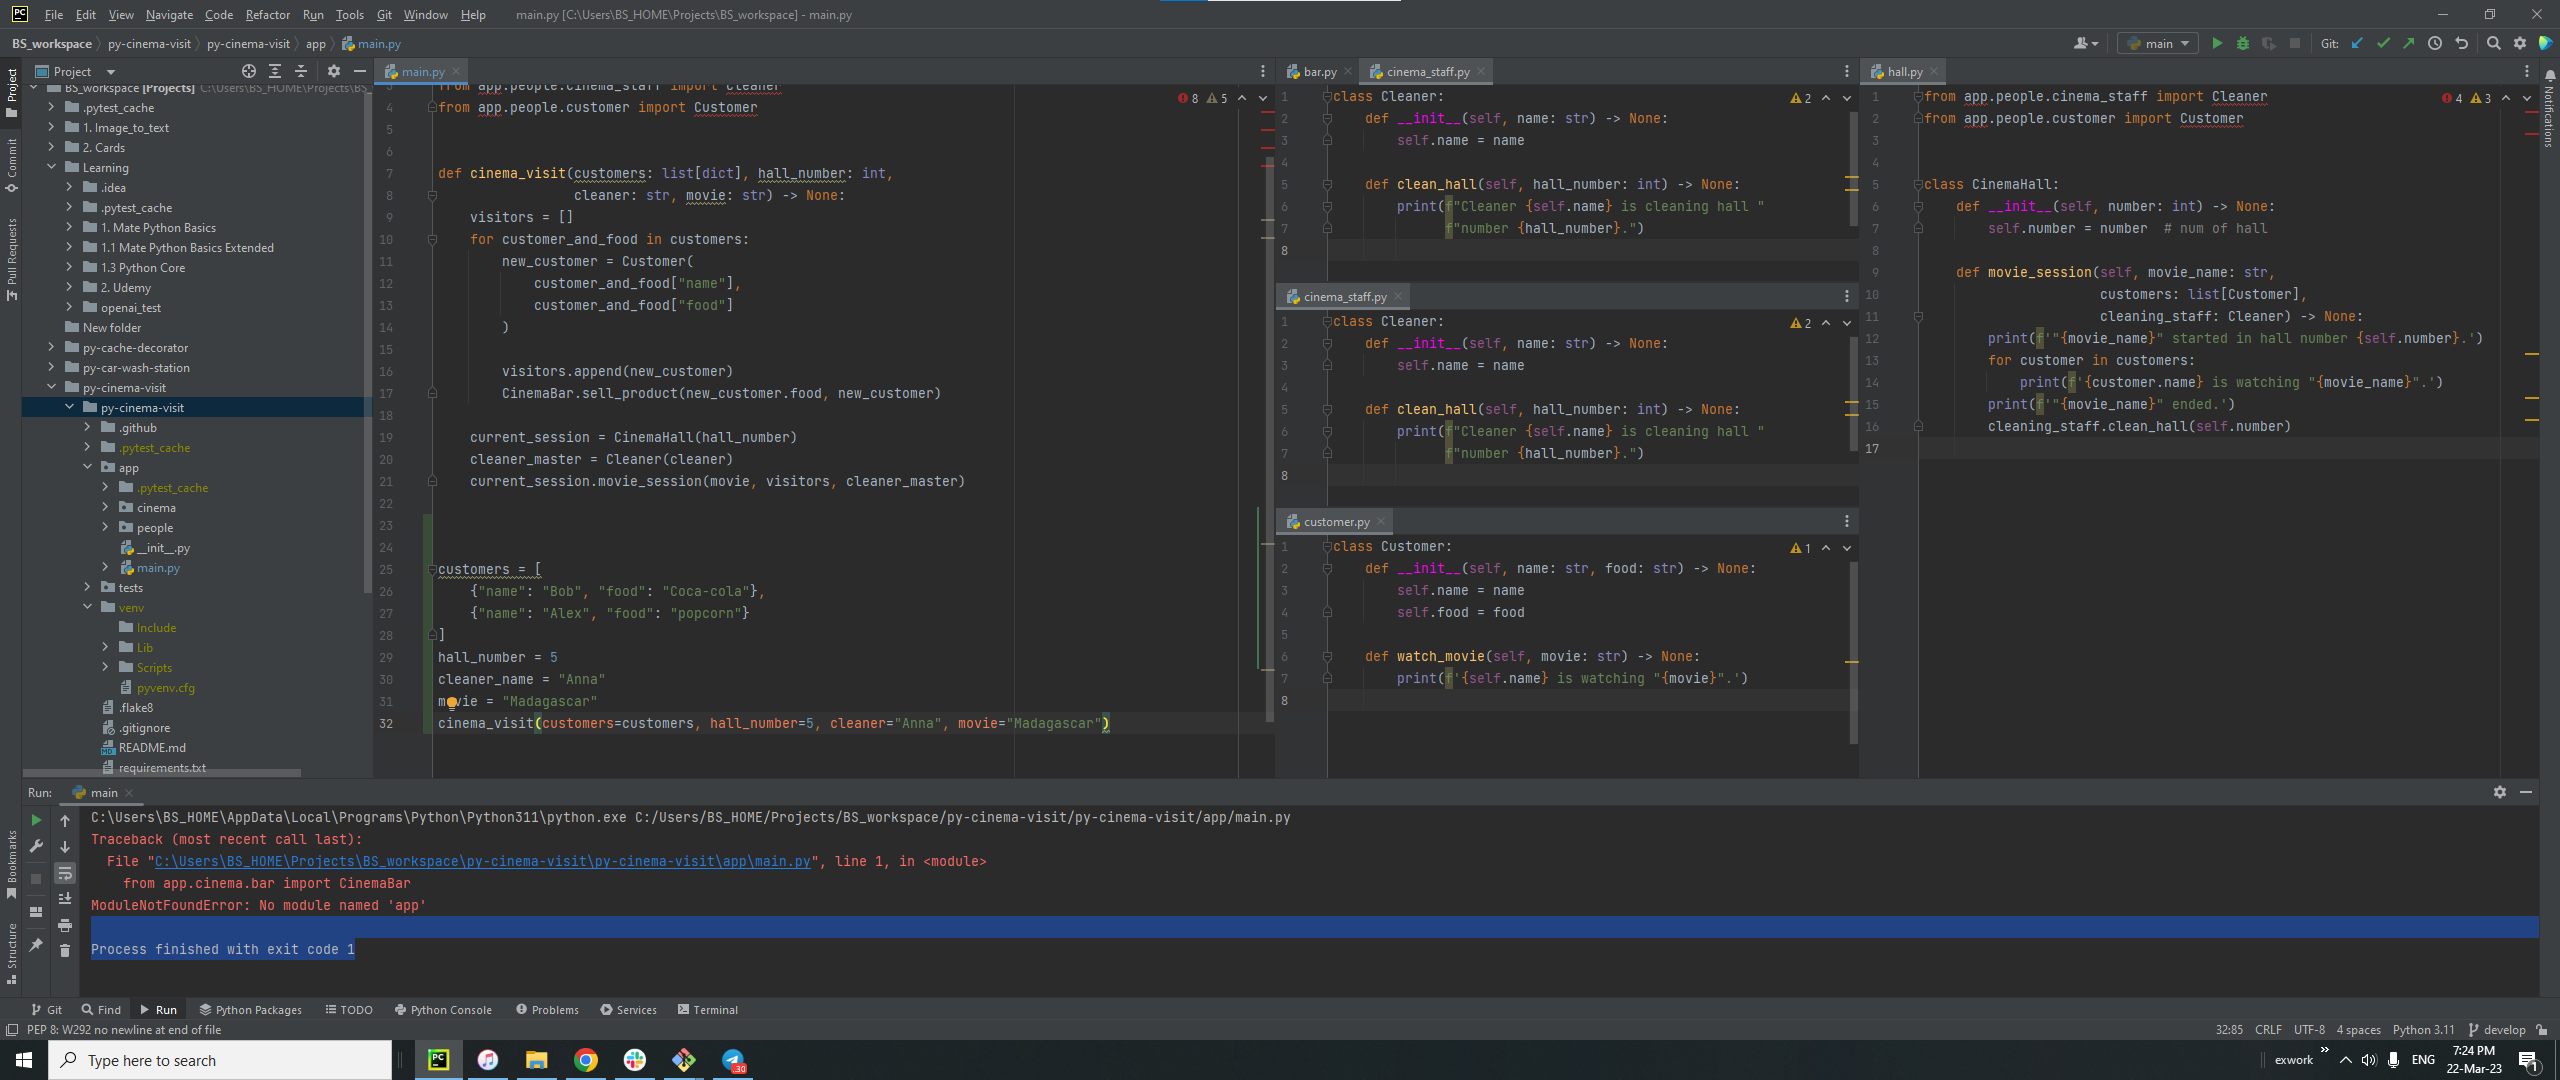Open the main run configuration dropdown
Image resolution: width=2560 pixels, height=1080 pixels.
pyautogui.click(x=2158, y=43)
